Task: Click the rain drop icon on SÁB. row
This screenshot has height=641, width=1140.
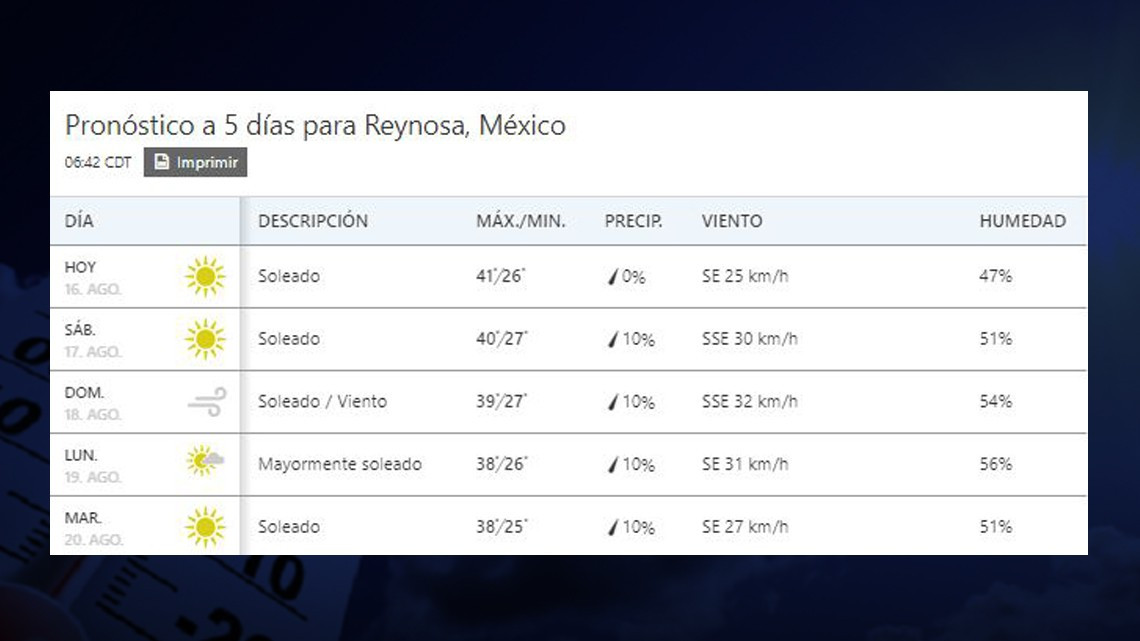Action: coord(611,338)
